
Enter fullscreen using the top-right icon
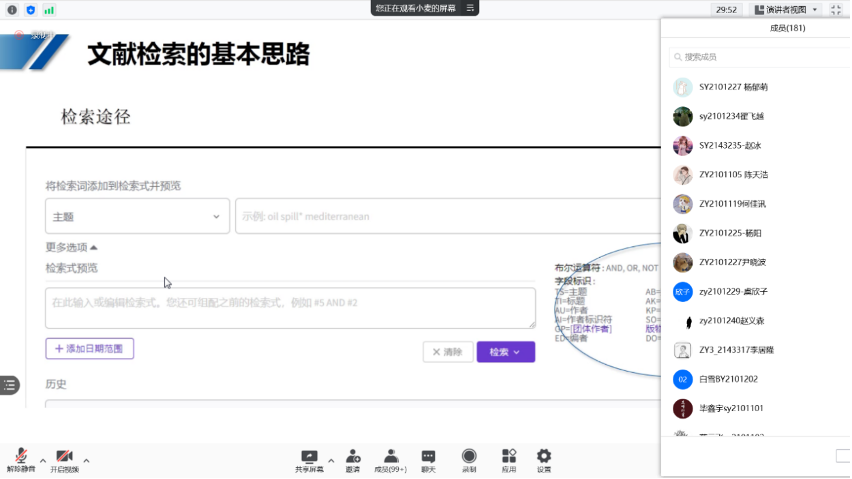coord(836,9)
